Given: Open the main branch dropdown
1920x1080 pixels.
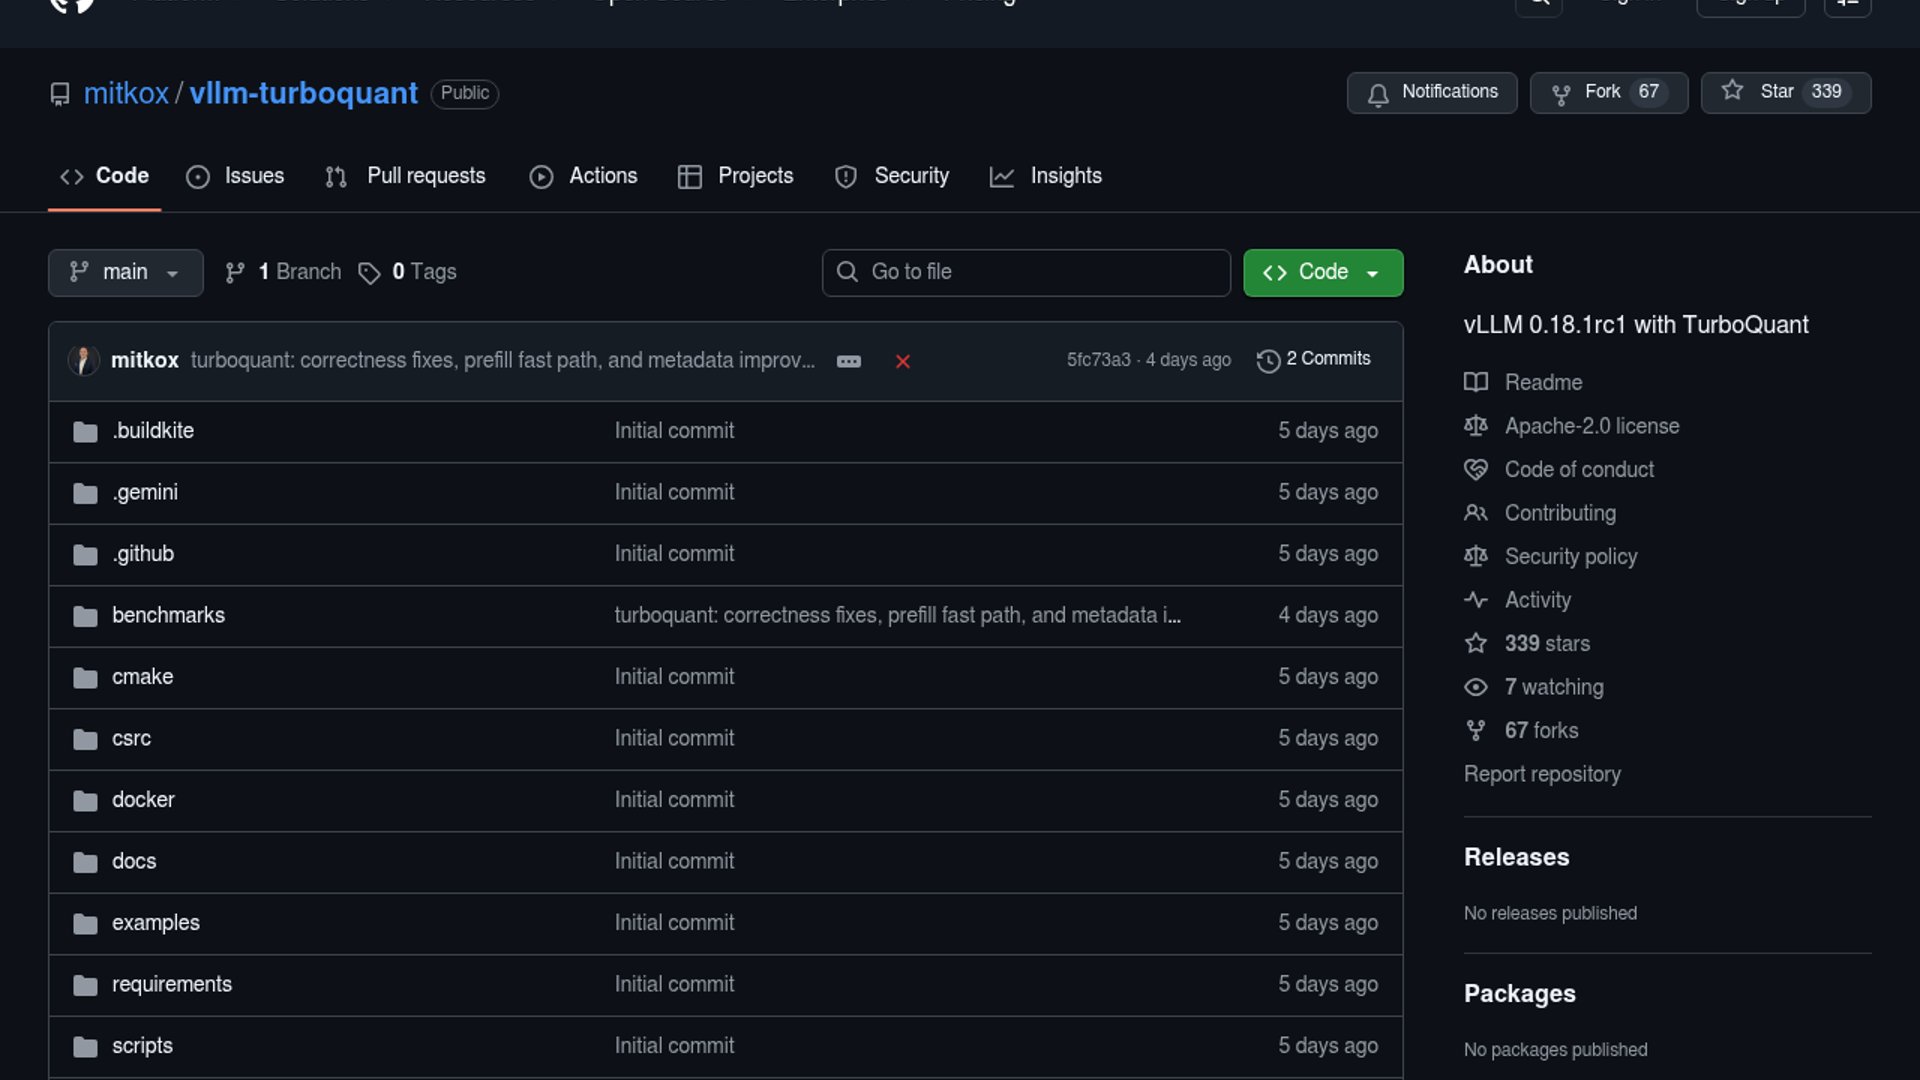Looking at the screenshot, I should coord(125,272).
